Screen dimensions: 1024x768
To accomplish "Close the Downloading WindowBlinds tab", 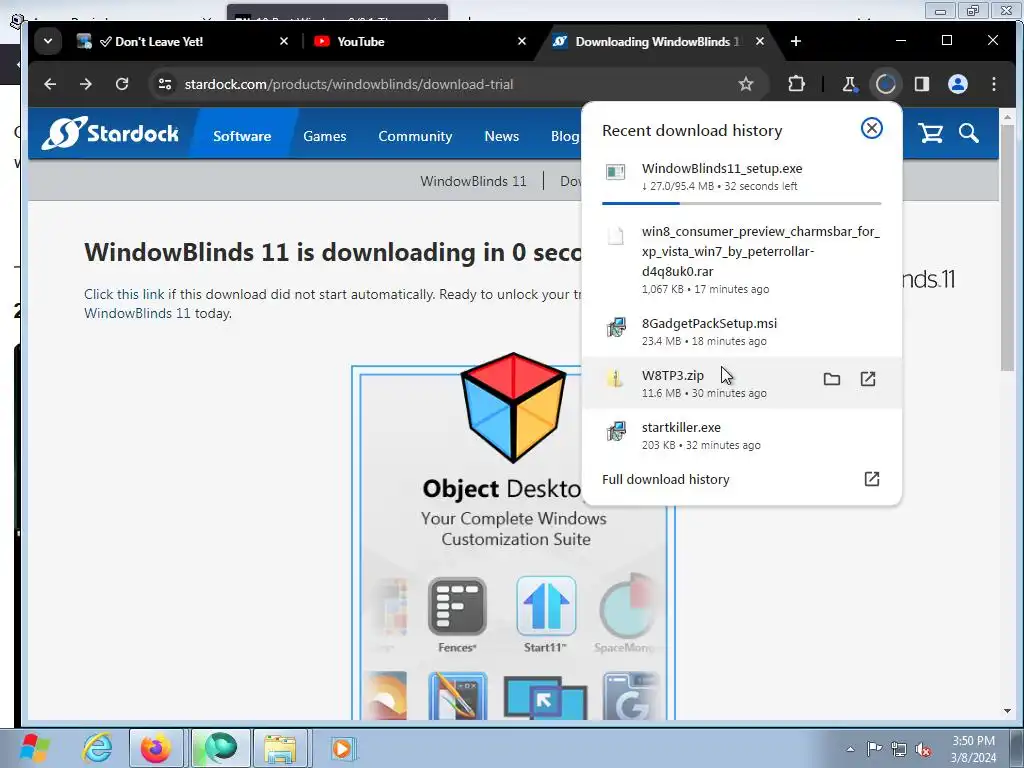I will tap(760, 41).
